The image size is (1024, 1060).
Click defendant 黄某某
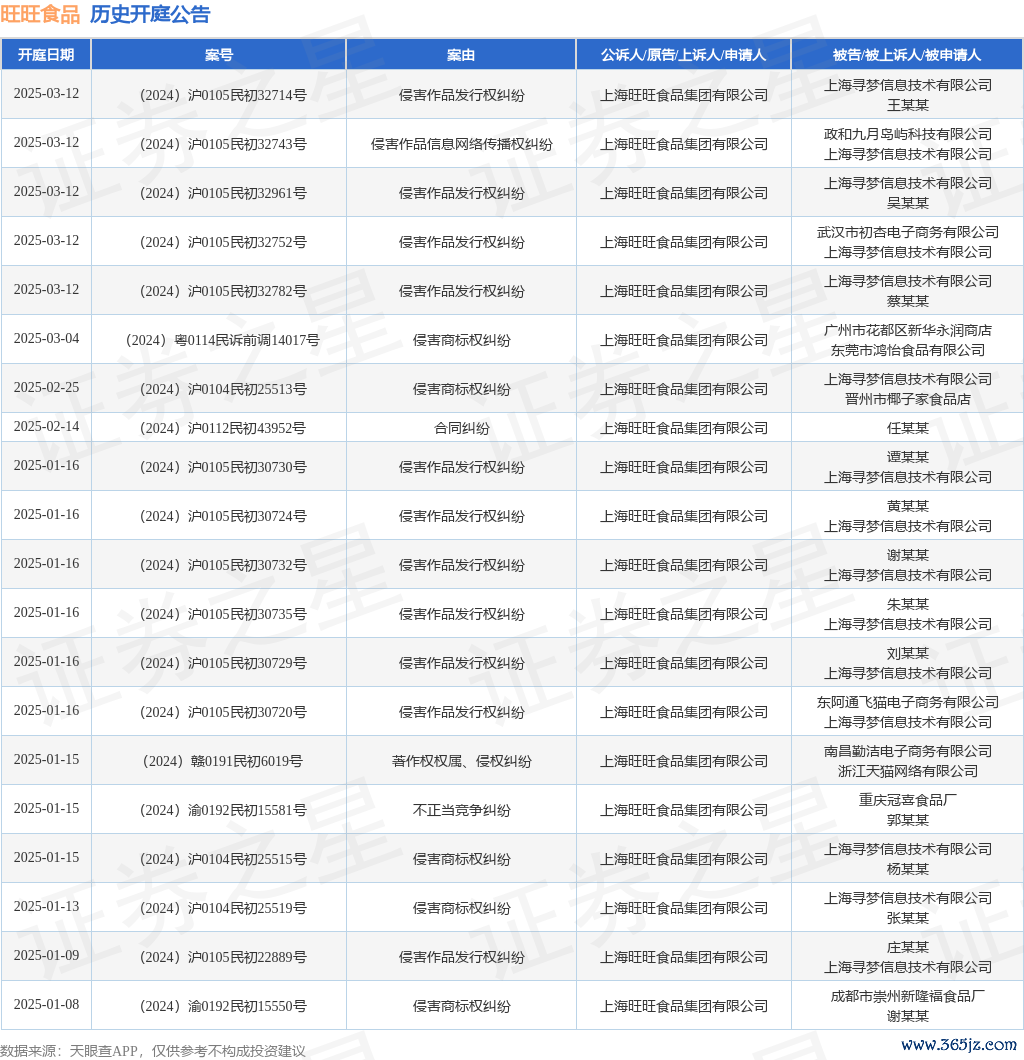coord(908,506)
